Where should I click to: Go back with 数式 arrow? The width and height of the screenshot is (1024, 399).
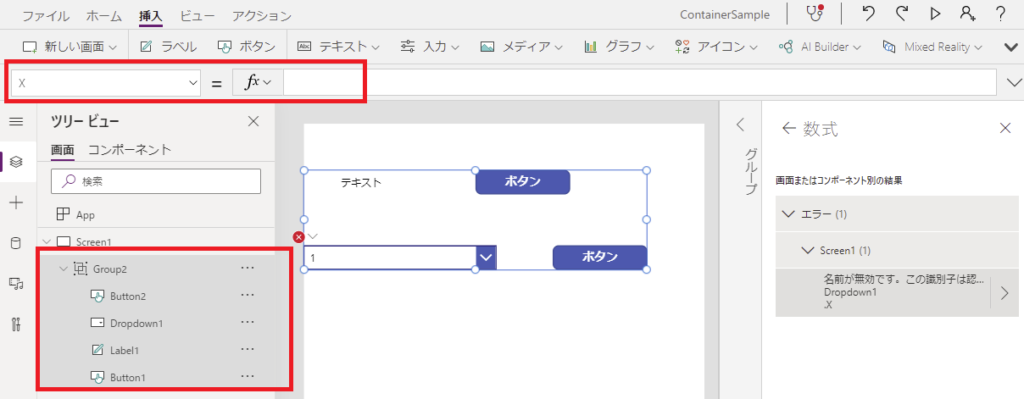pyautogui.click(x=789, y=129)
